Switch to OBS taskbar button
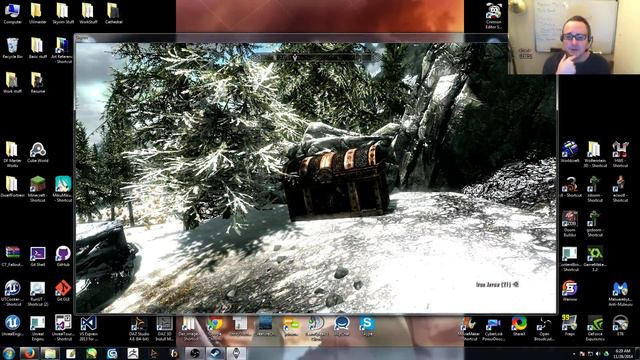The width and height of the screenshot is (640, 360). pyautogui.click(x=195, y=353)
